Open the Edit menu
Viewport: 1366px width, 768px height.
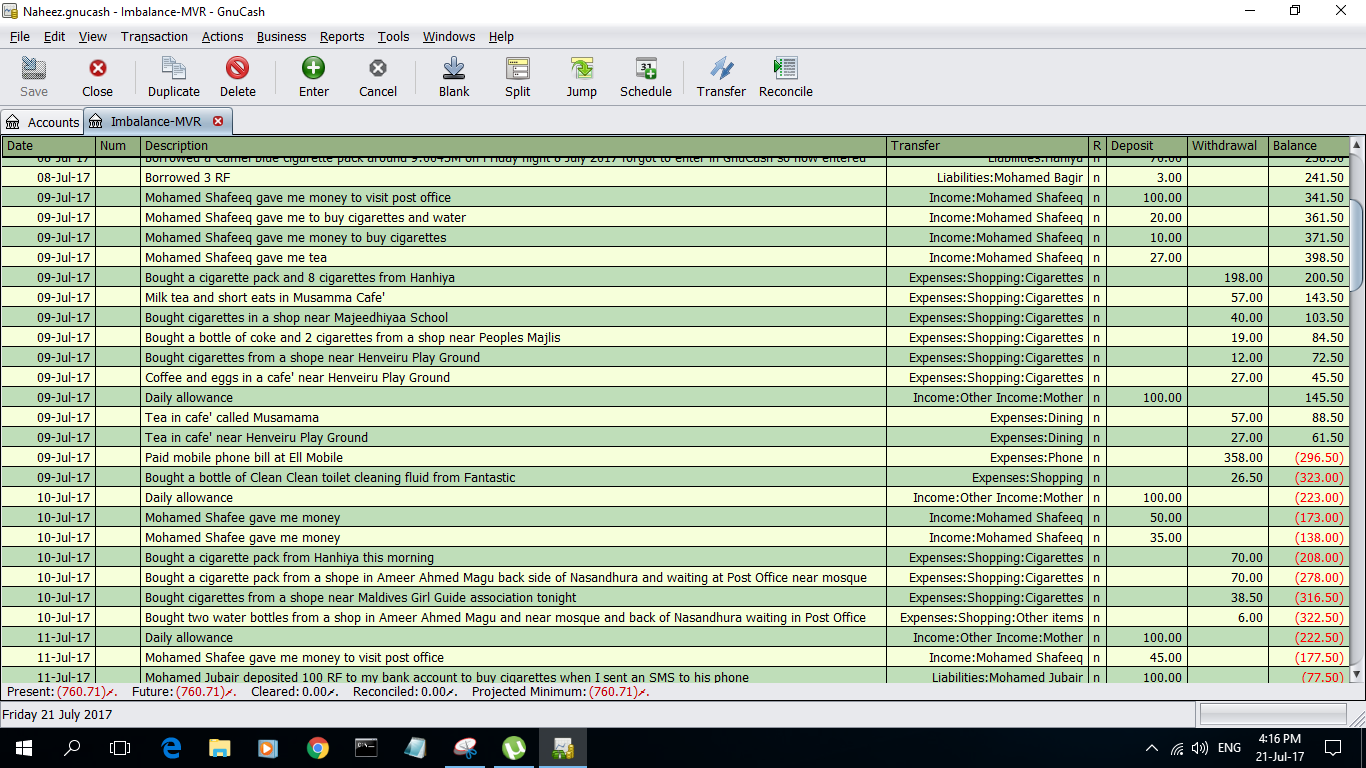54,36
